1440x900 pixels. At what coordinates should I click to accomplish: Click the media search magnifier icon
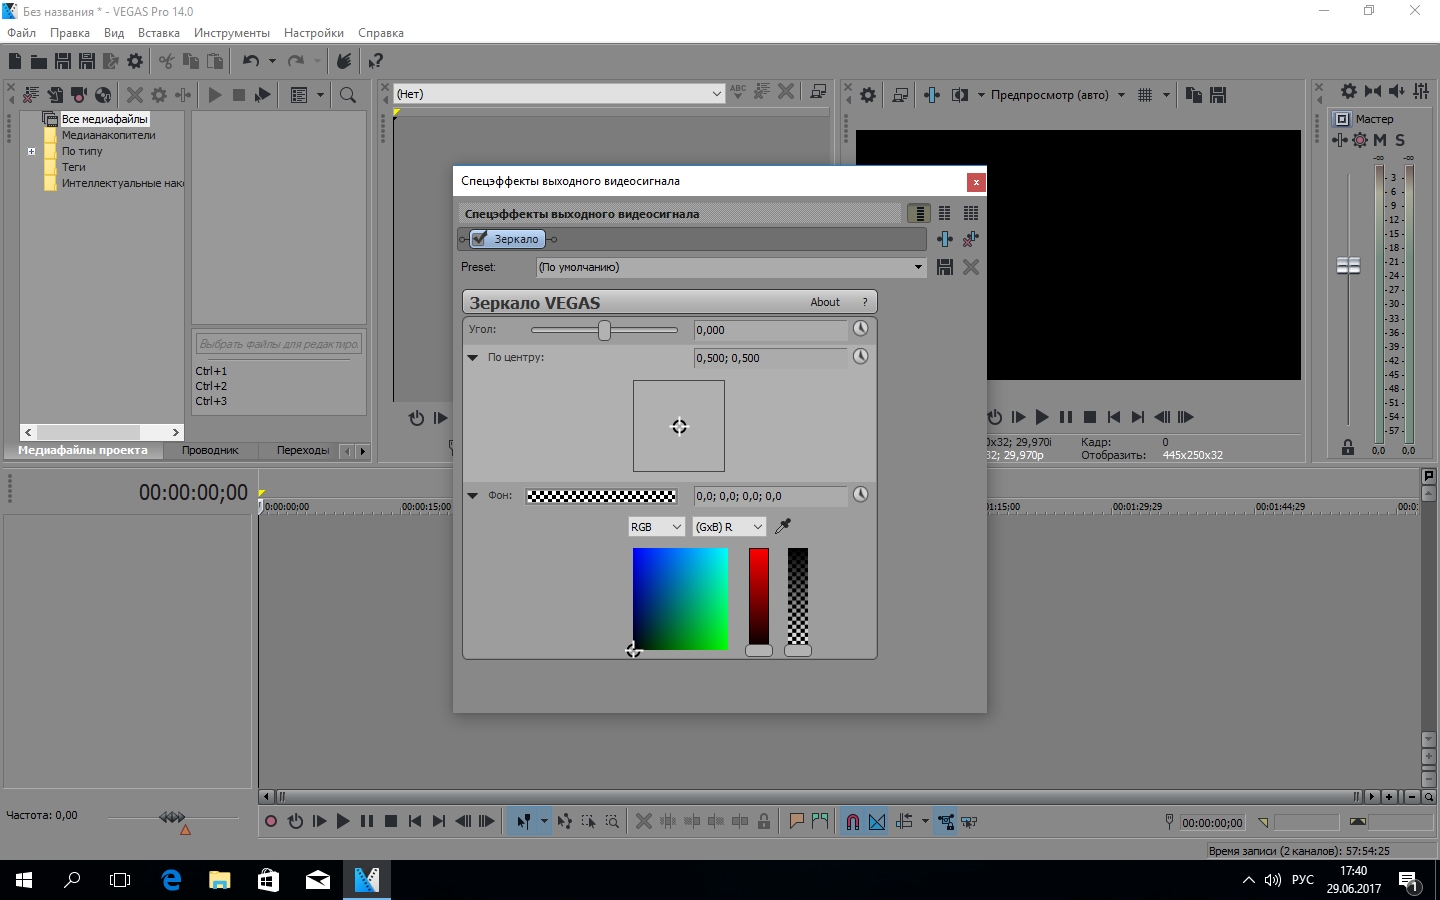point(348,95)
